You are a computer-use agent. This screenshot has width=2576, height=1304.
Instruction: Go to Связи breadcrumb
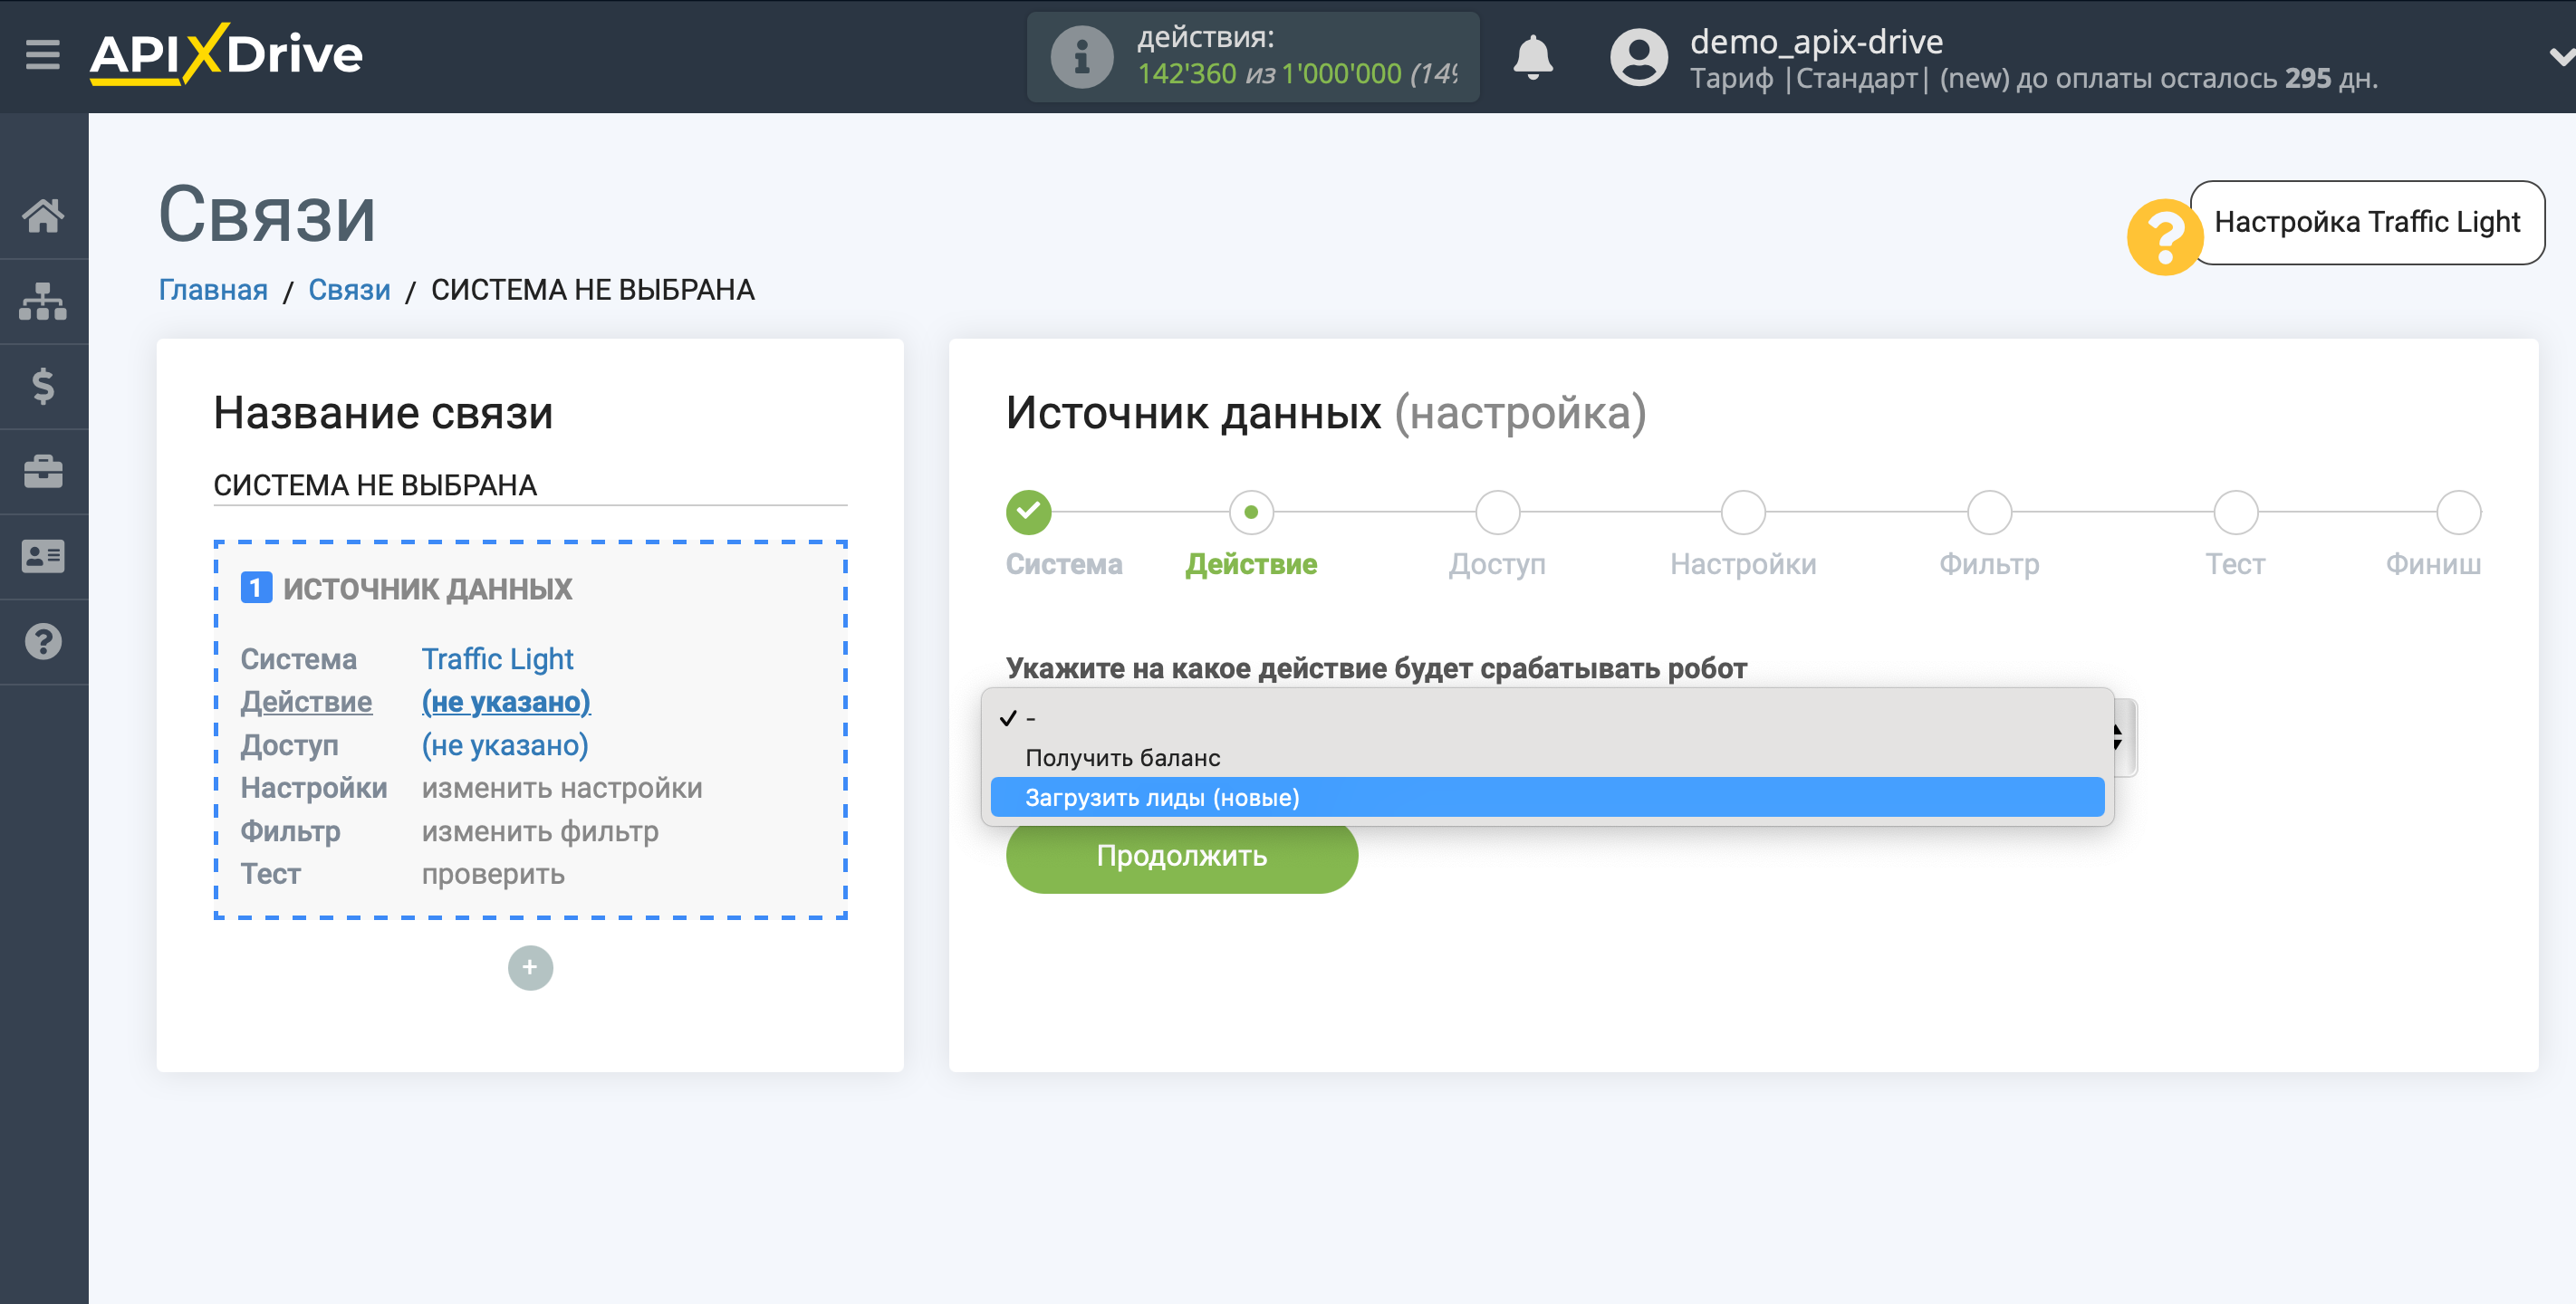click(x=349, y=290)
